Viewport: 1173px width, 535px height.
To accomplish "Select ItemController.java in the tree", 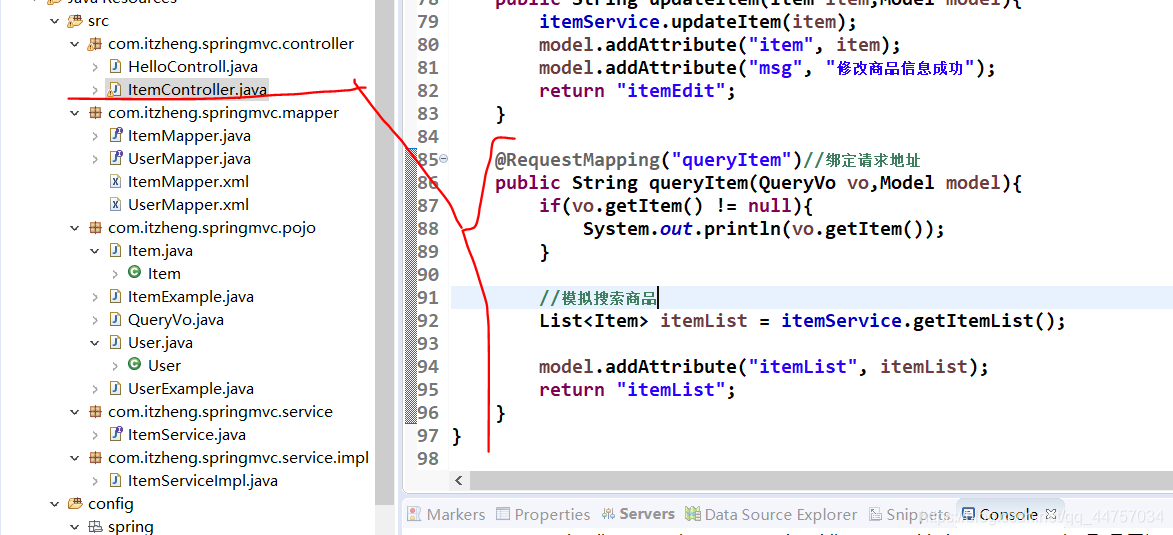I will coord(197,90).
